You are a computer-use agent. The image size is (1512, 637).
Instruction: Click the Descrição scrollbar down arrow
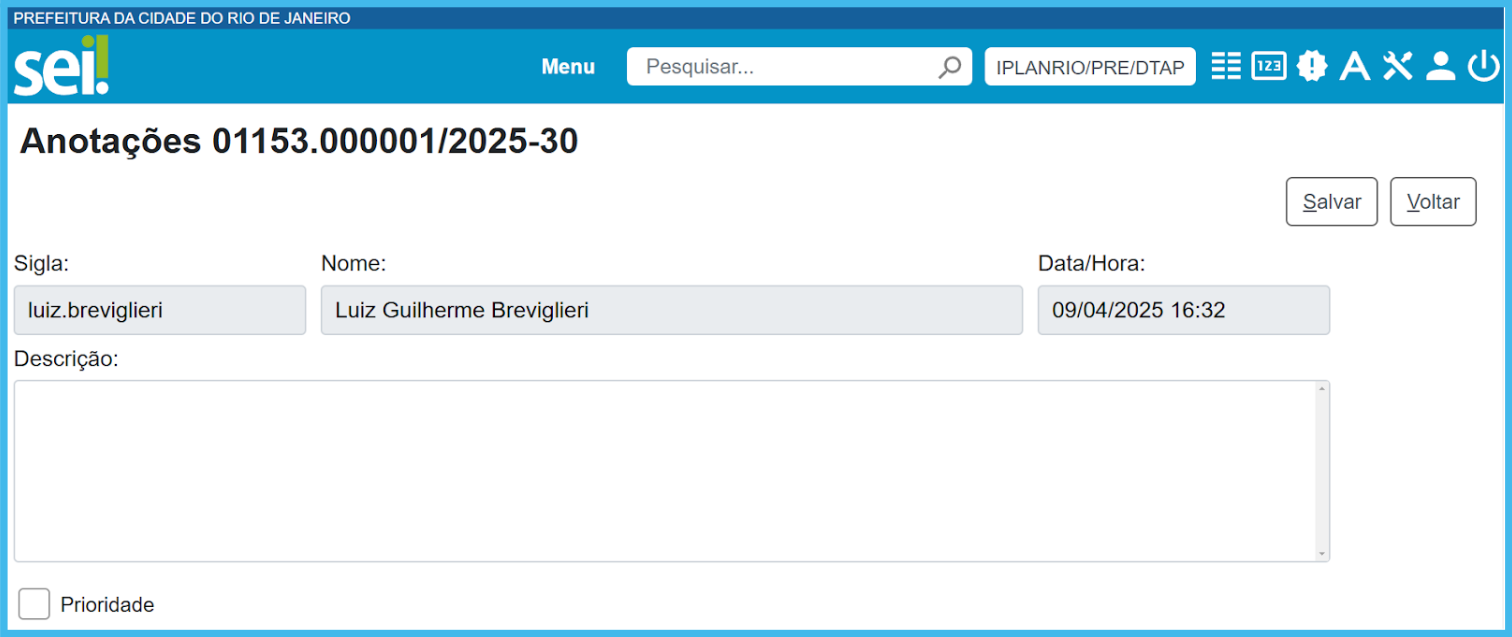click(x=1322, y=553)
